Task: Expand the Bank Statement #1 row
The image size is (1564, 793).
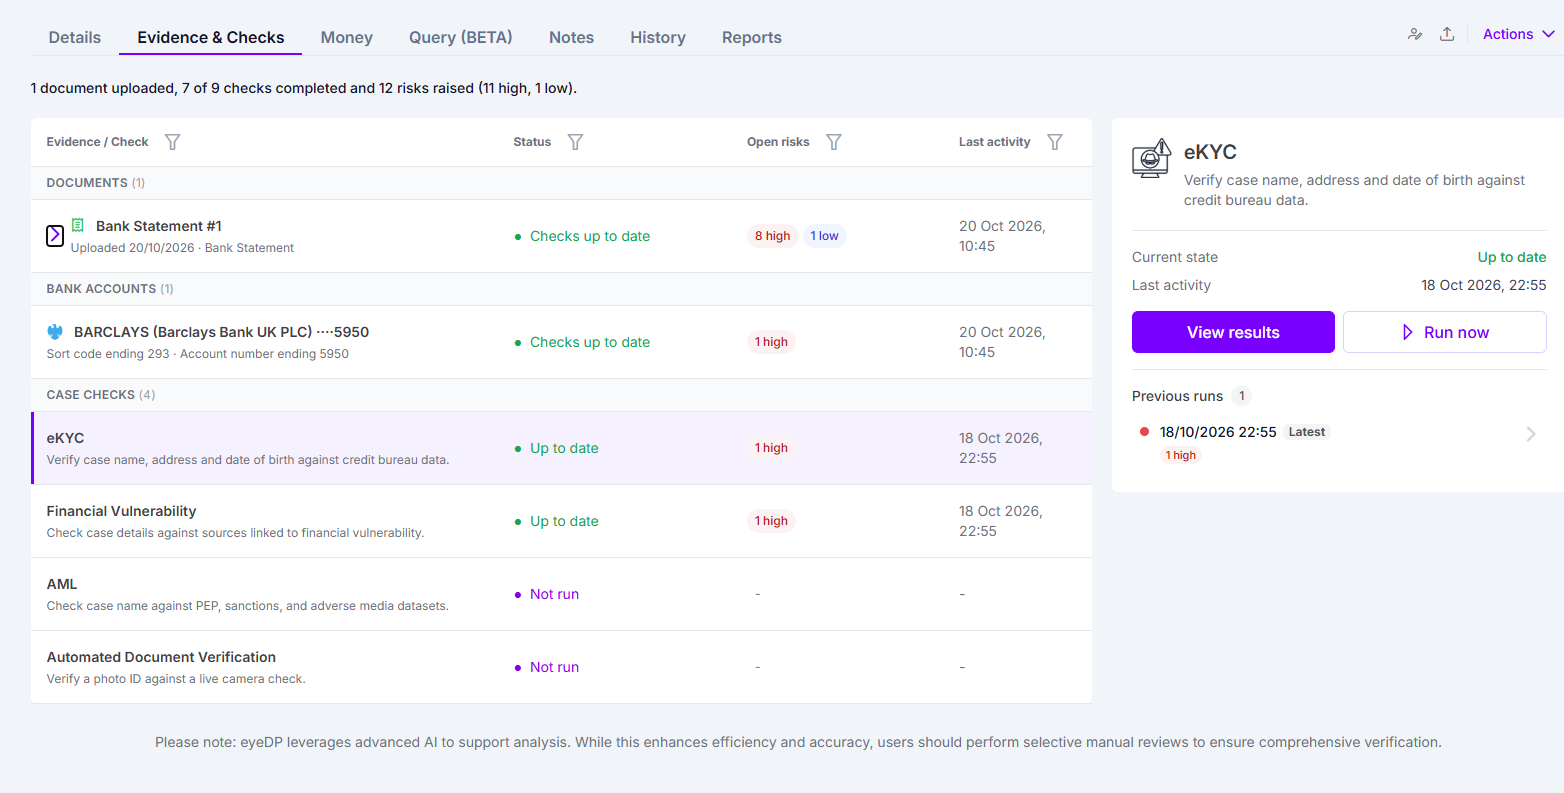Action: point(55,235)
